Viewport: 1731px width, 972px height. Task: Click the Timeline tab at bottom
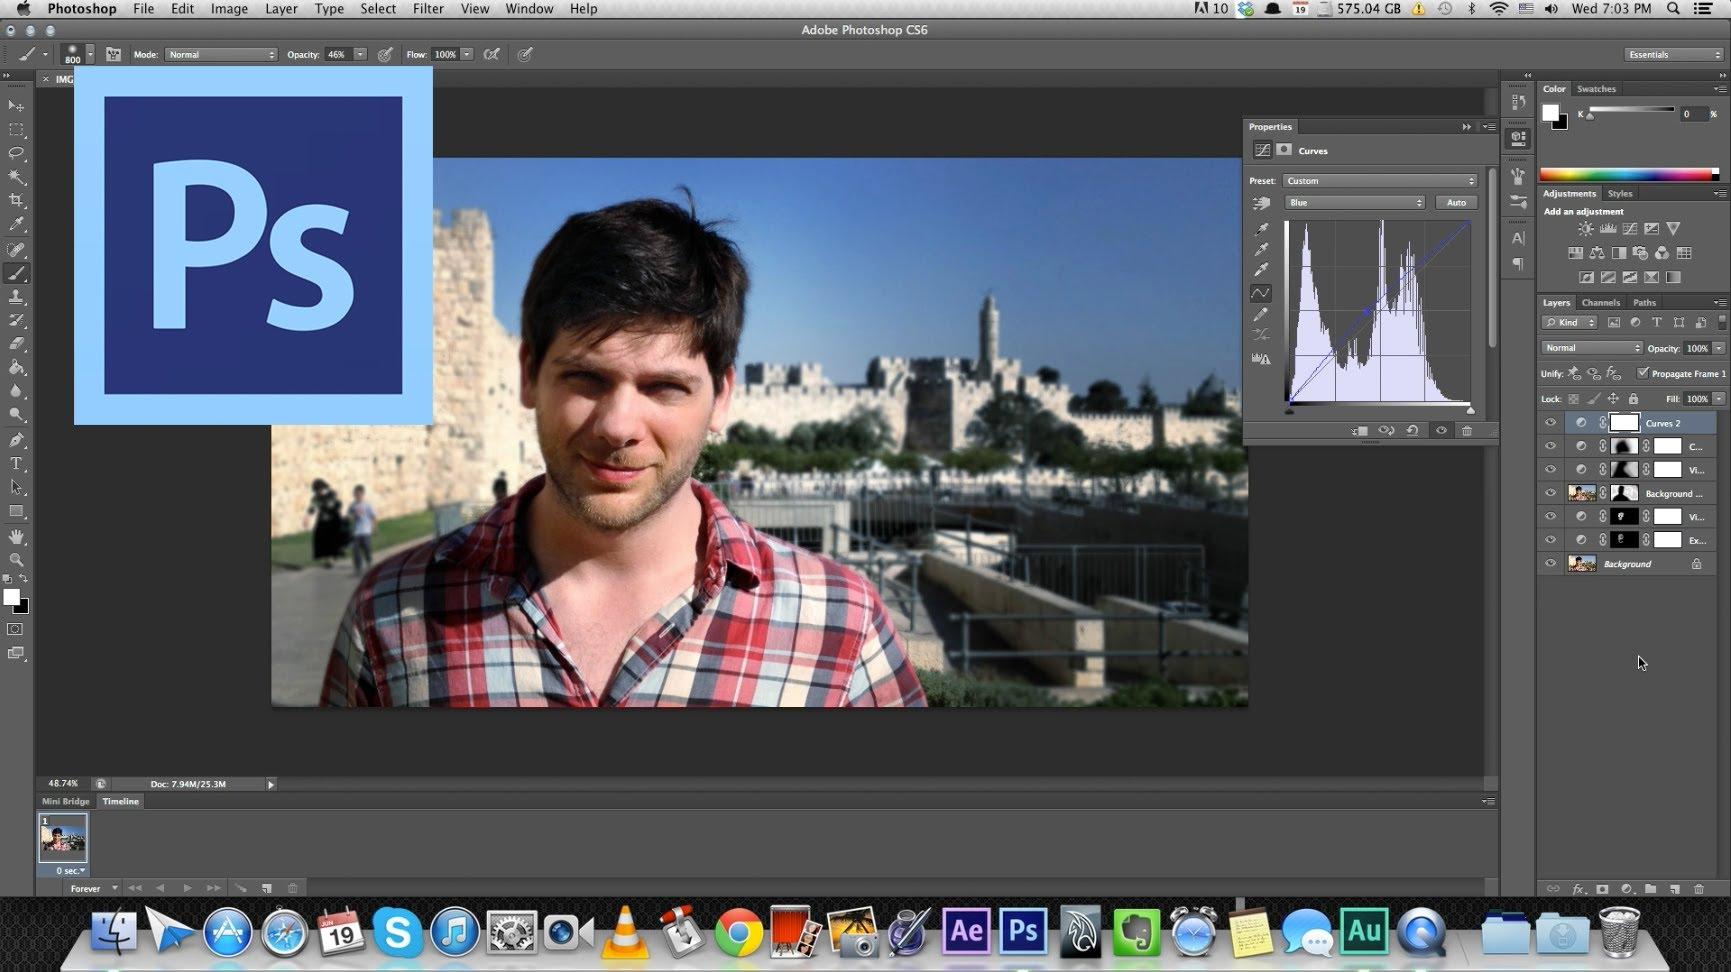(x=120, y=801)
